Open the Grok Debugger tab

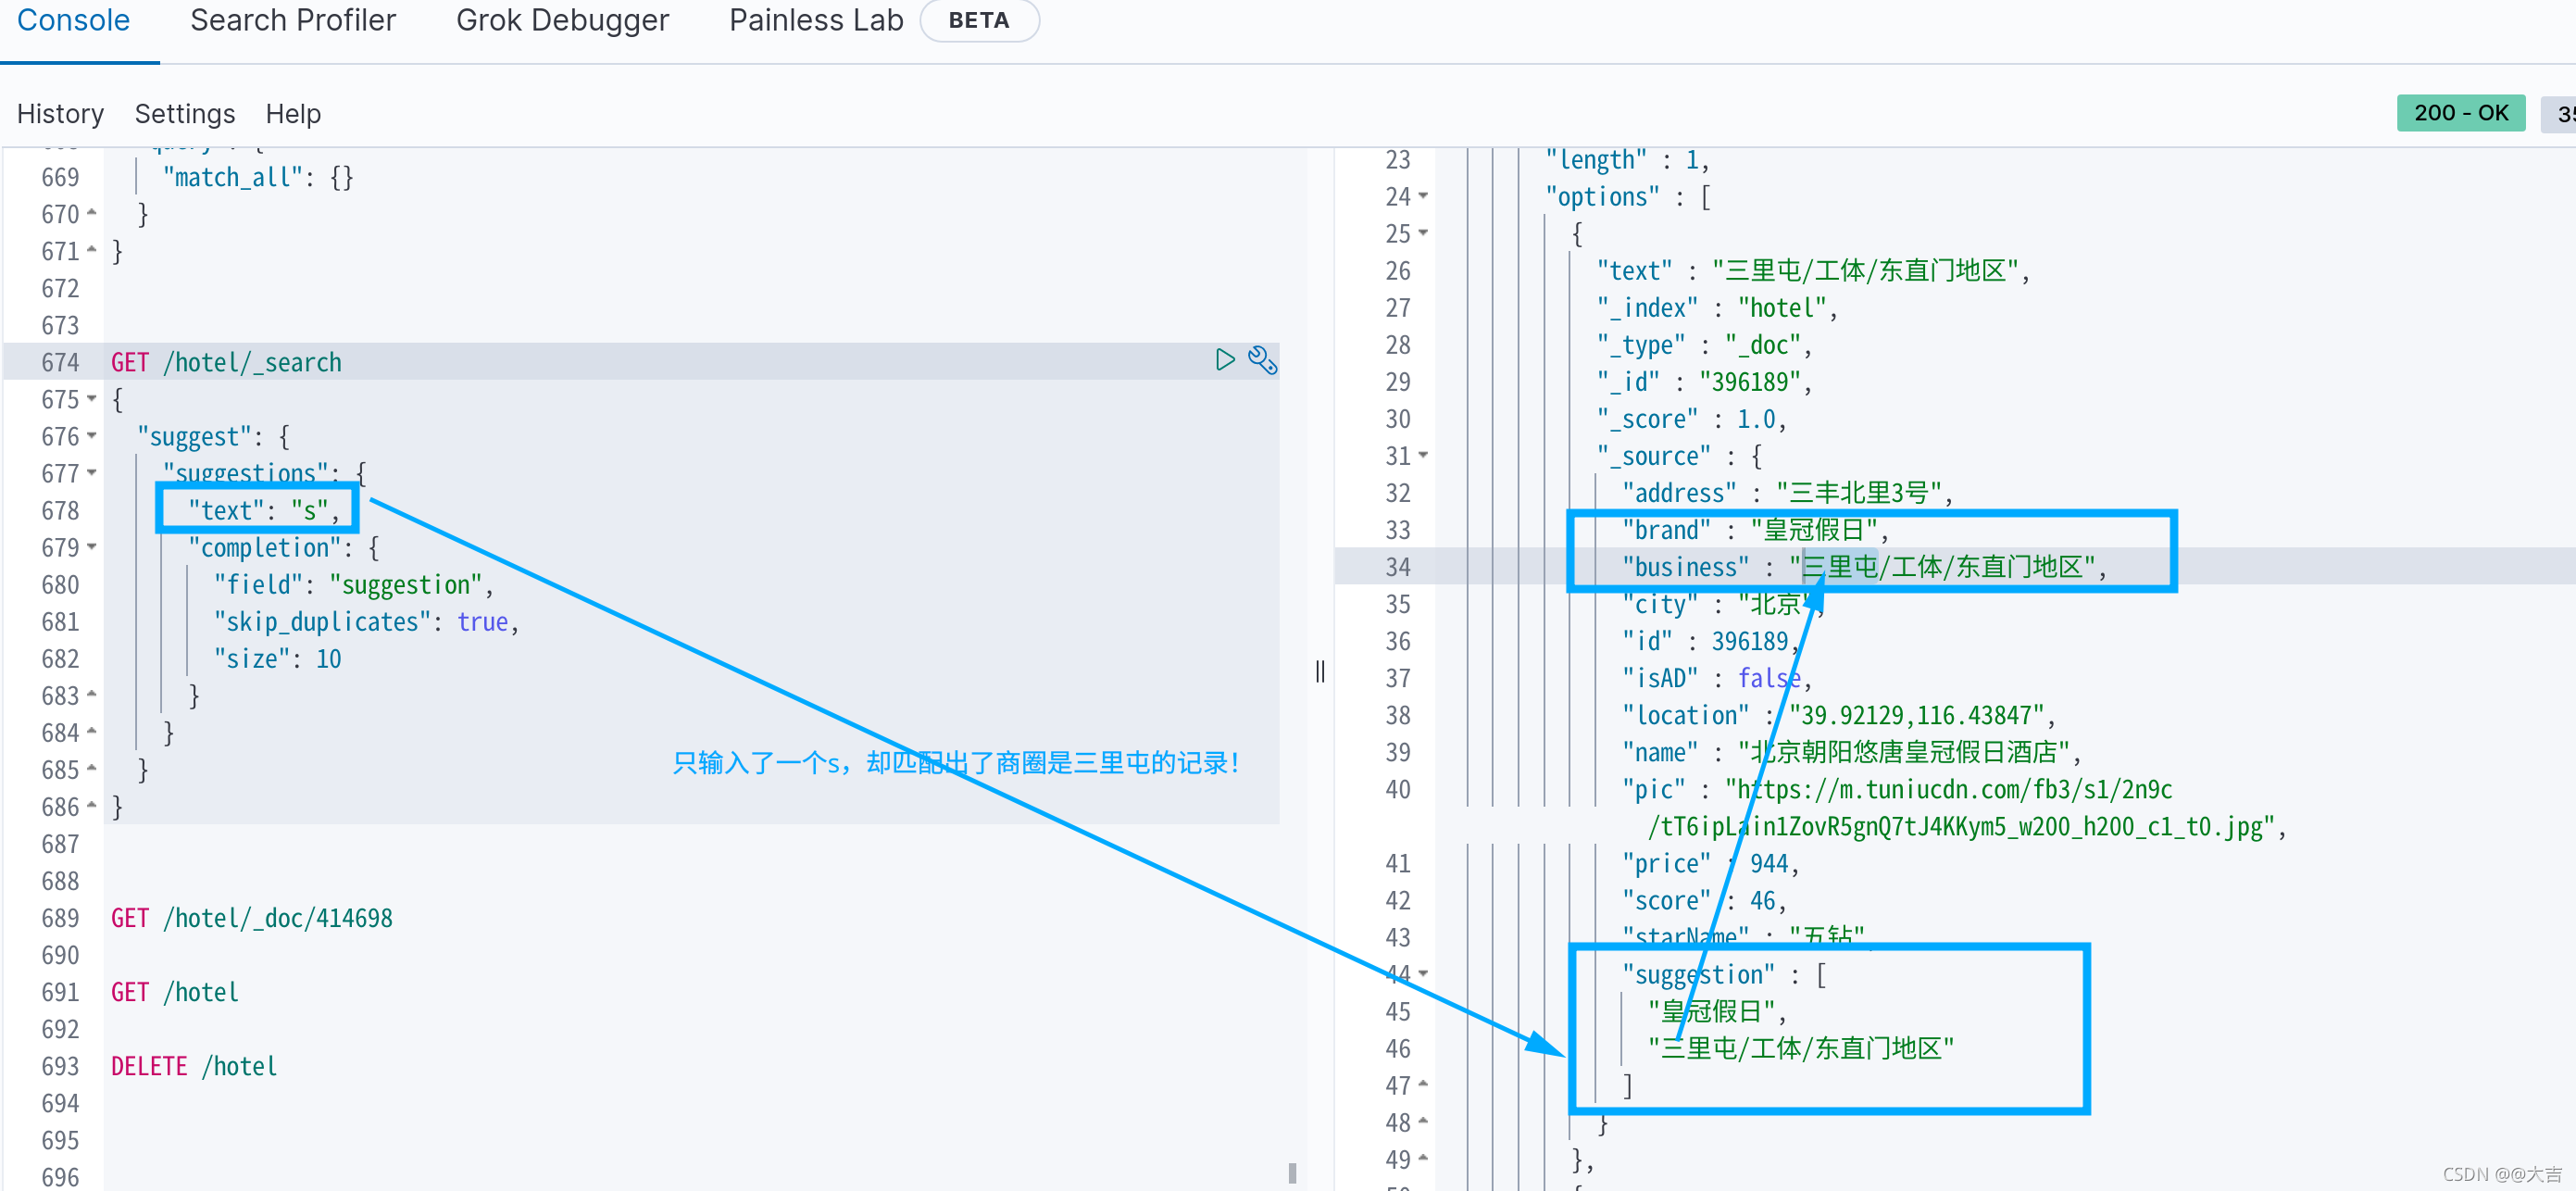point(562,20)
